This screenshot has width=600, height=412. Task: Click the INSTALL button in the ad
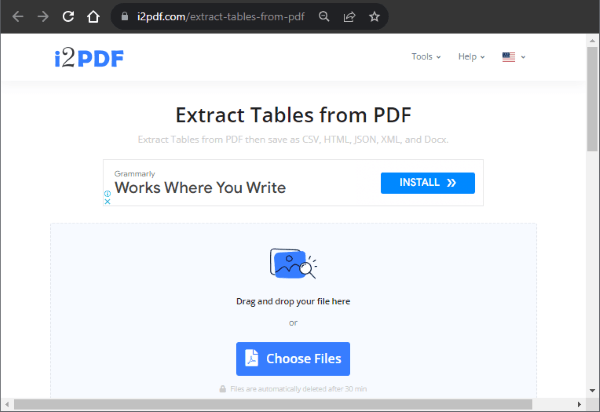tap(427, 183)
